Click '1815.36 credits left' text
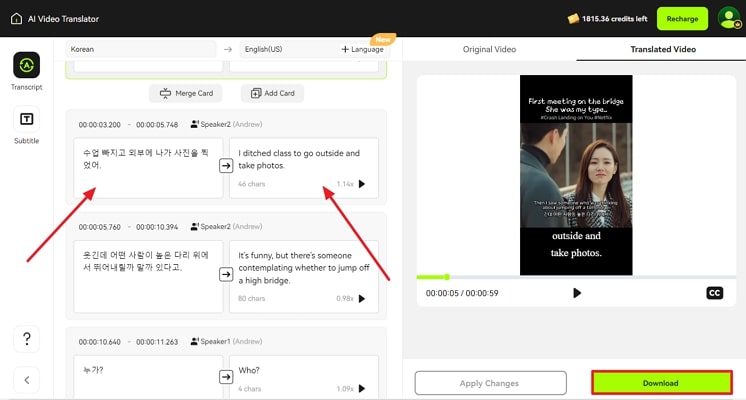The width and height of the screenshot is (746, 400). tap(614, 19)
